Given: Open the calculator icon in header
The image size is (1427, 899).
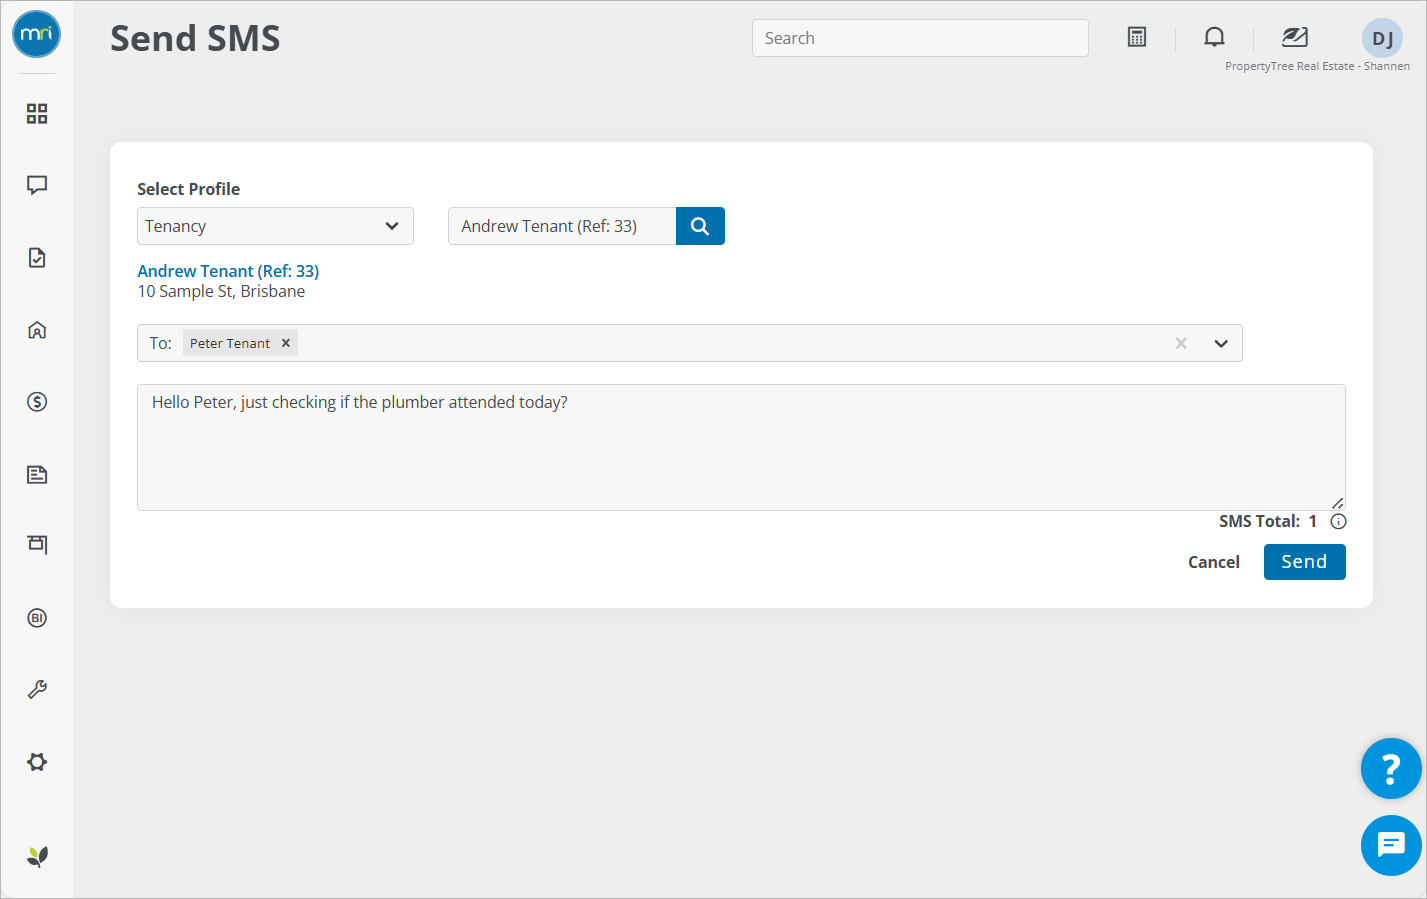Looking at the screenshot, I should point(1137,37).
